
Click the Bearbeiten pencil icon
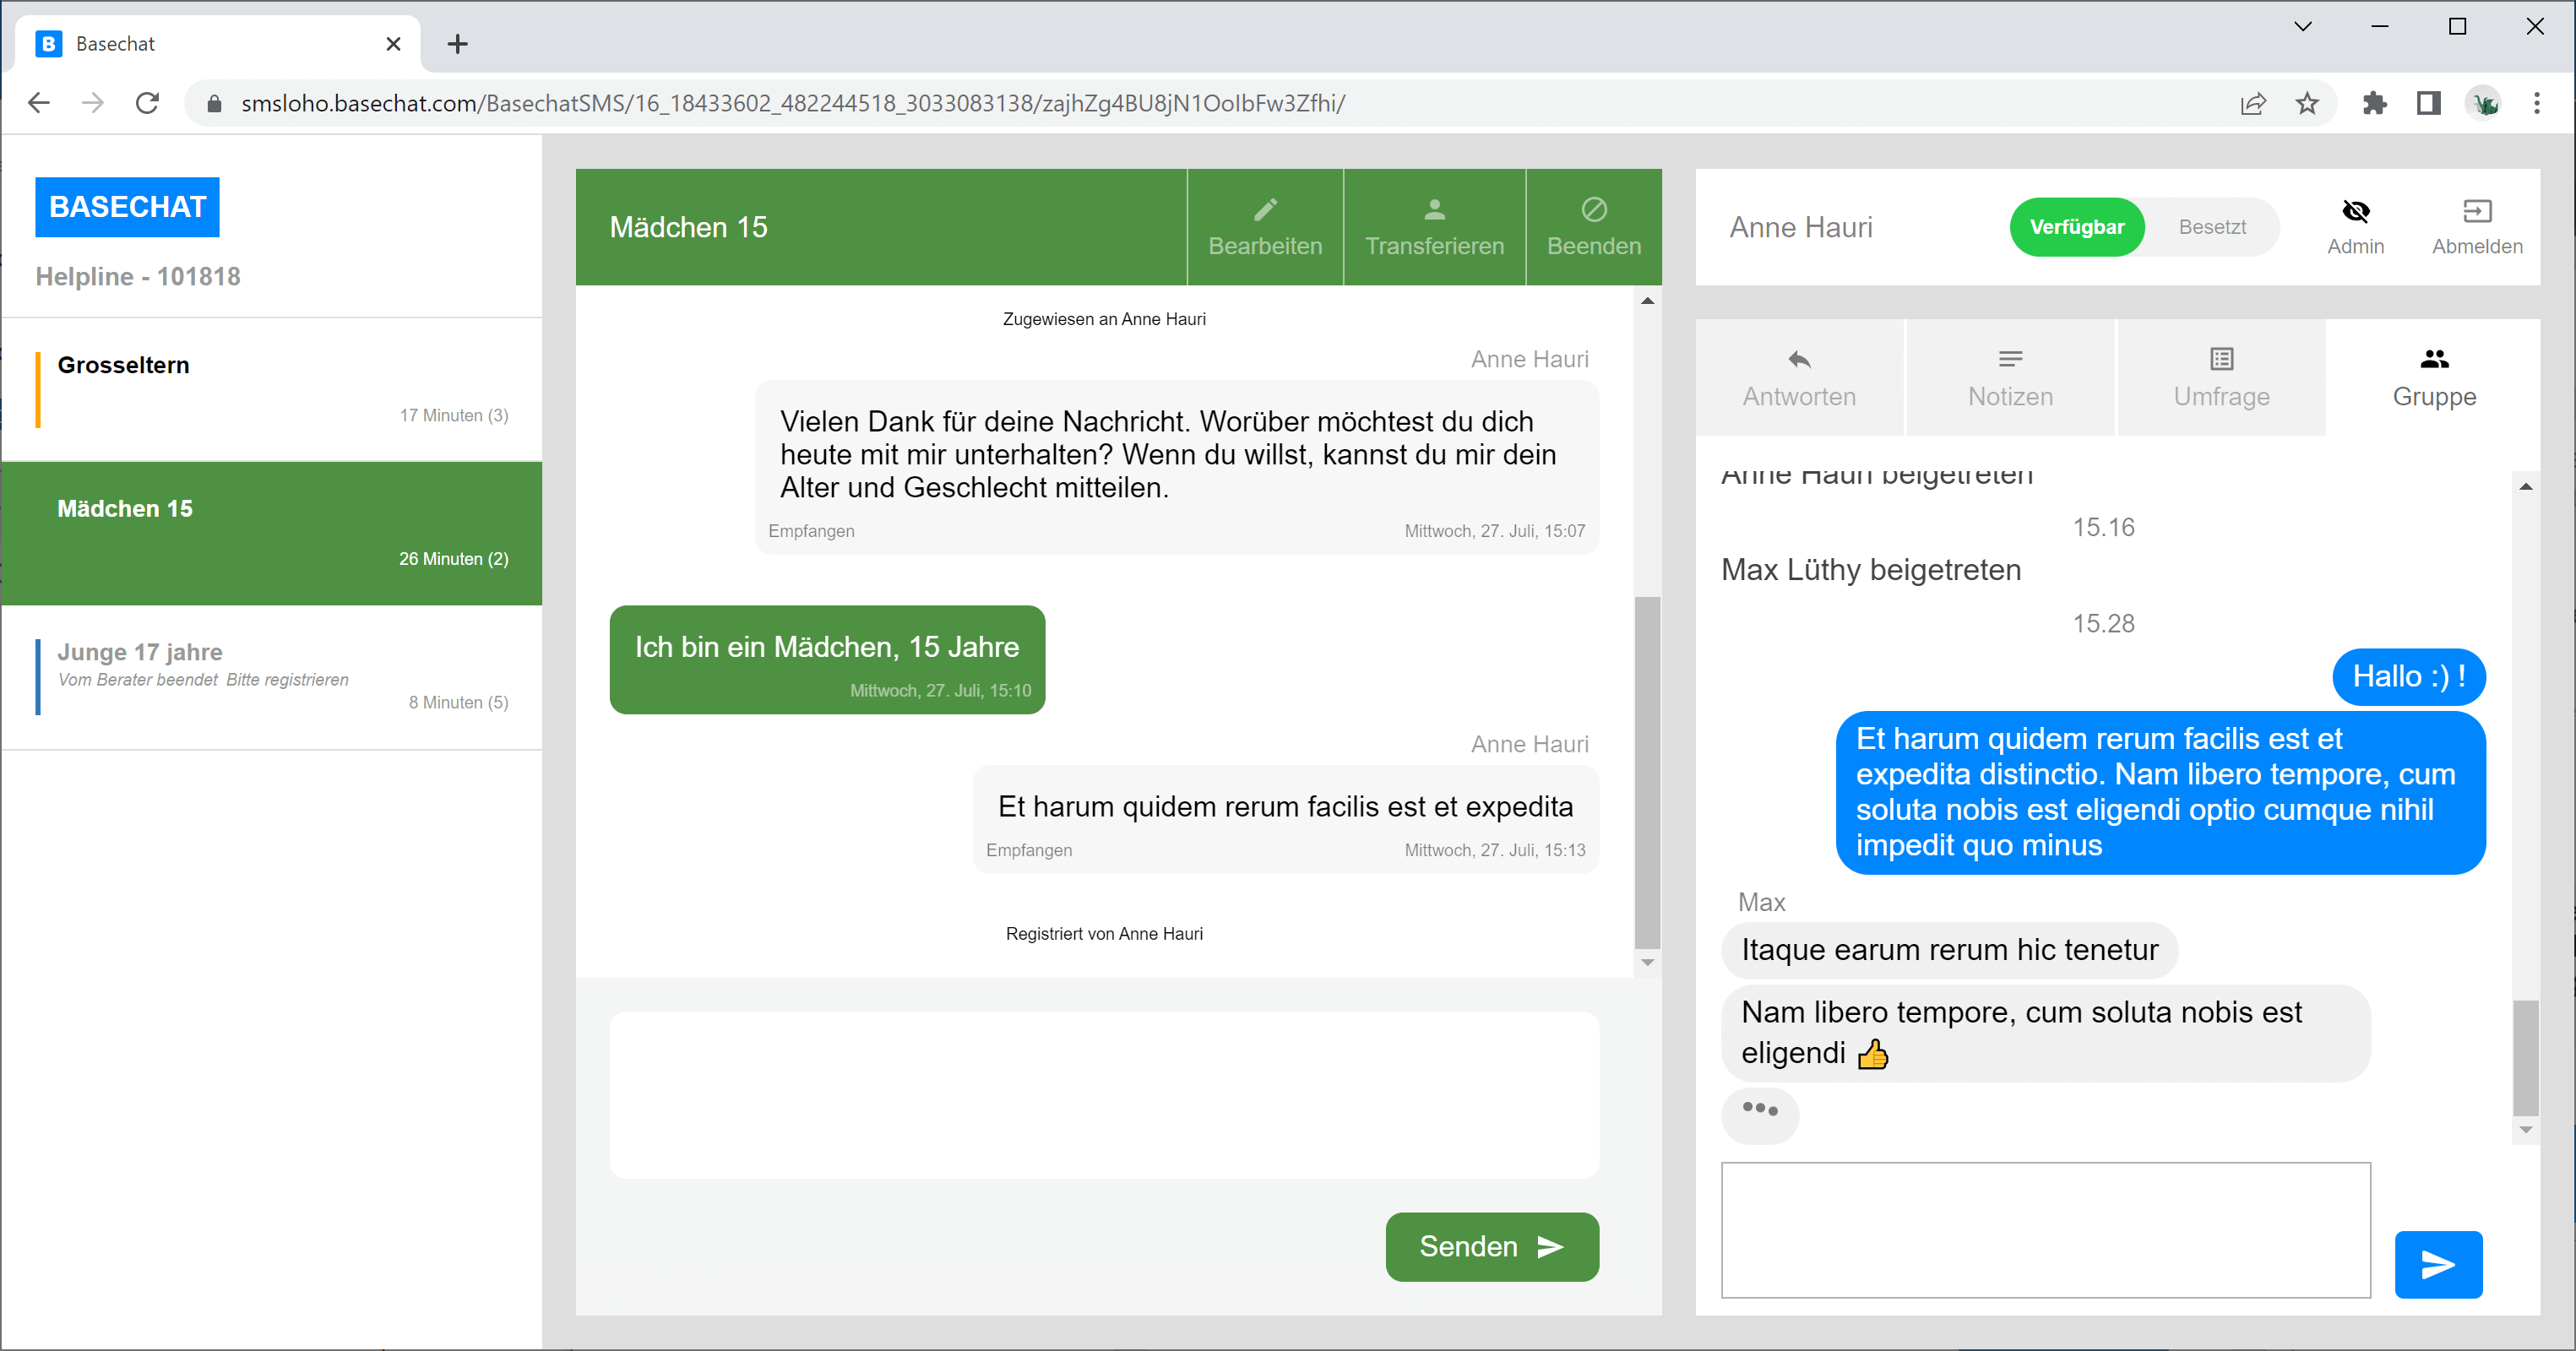(x=1265, y=209)
